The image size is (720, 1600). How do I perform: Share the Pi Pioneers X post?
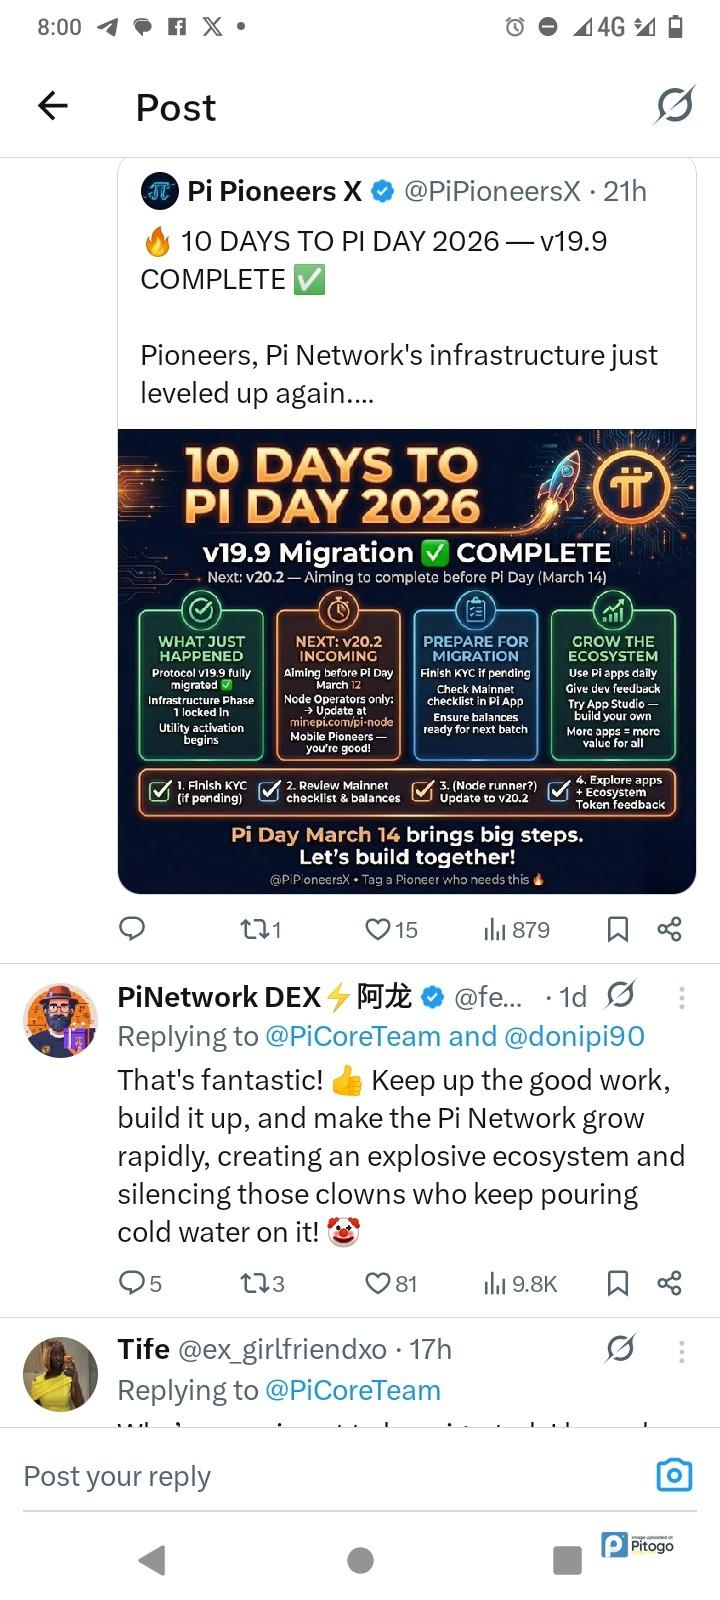coord(669,929)
